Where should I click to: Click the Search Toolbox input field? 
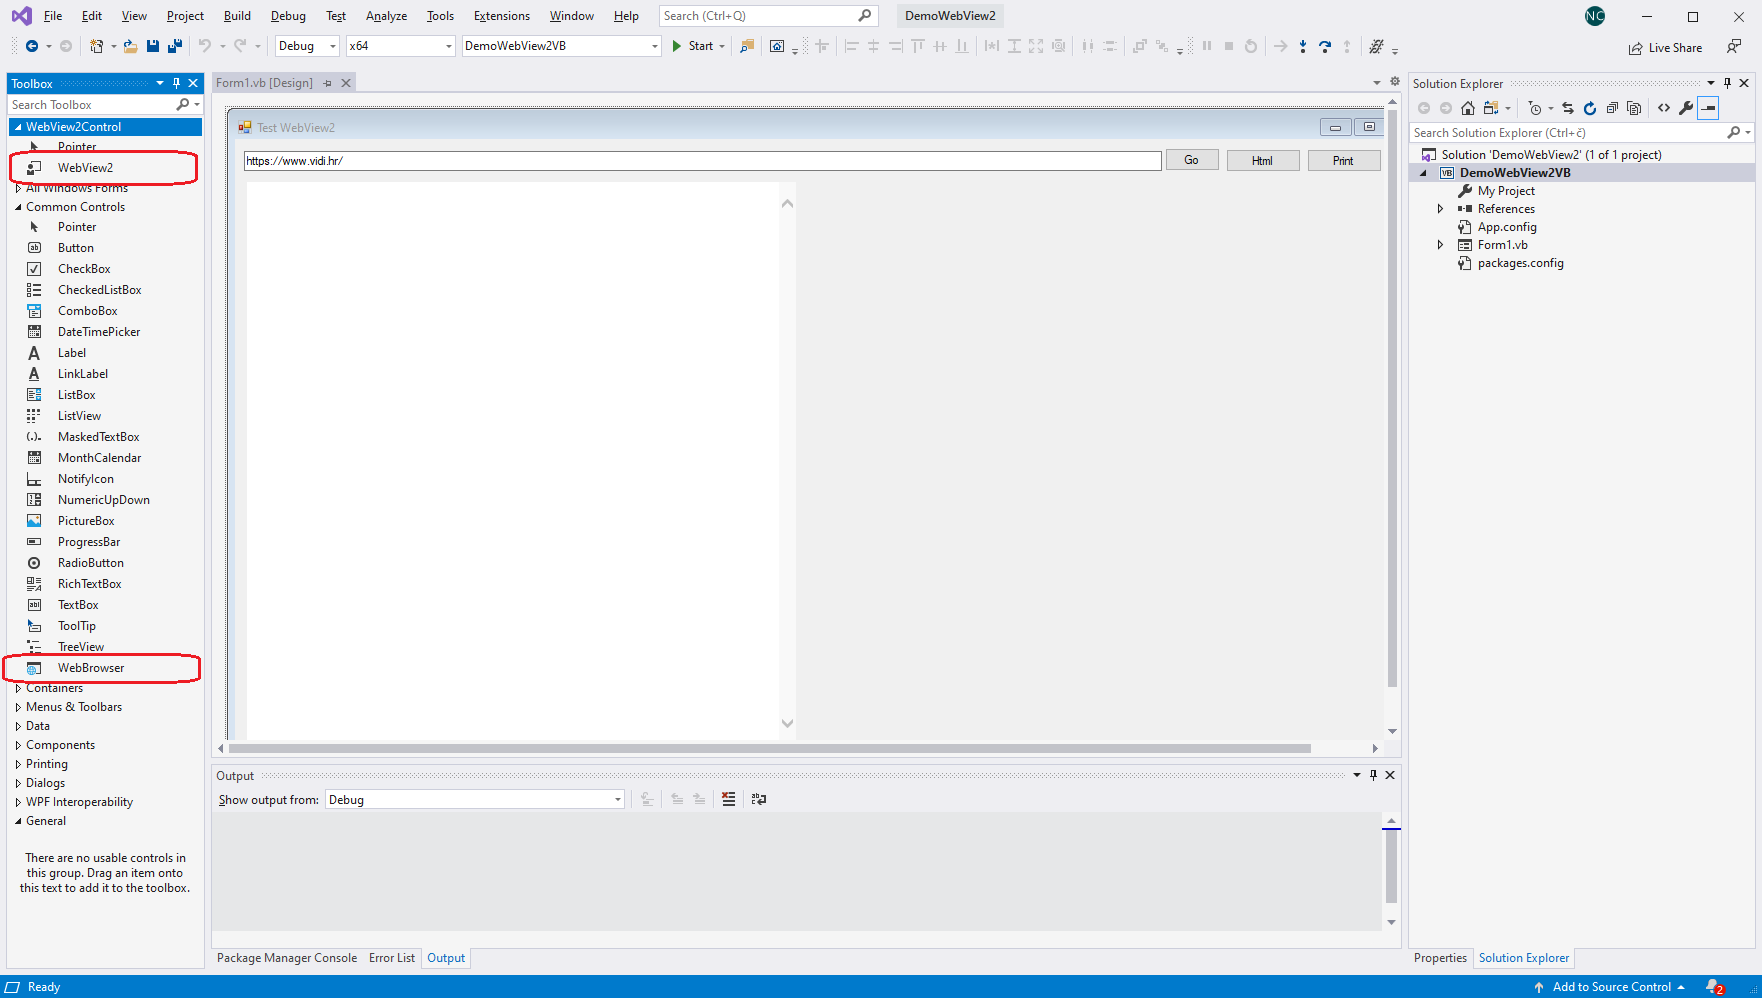(90, 105)
